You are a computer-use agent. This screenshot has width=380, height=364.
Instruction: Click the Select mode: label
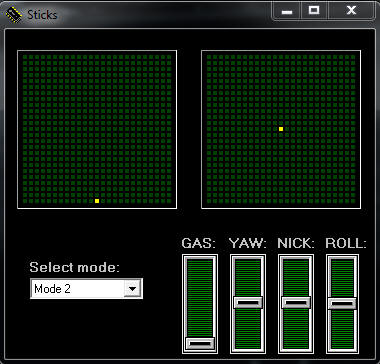(x=74, y=267)
